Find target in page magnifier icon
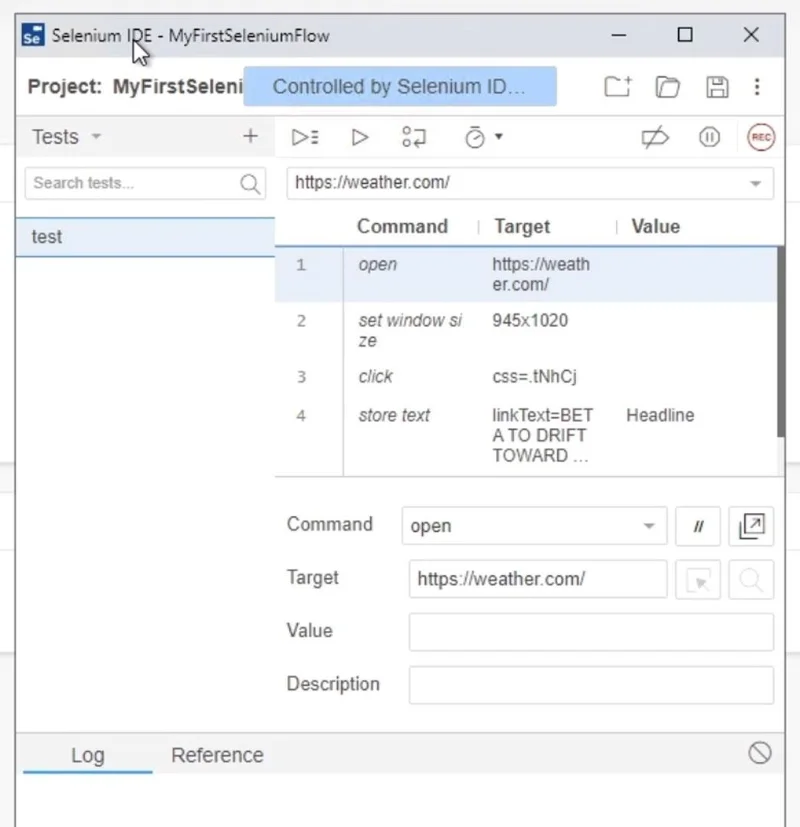 pyautogui.click(x=751, y=580)
